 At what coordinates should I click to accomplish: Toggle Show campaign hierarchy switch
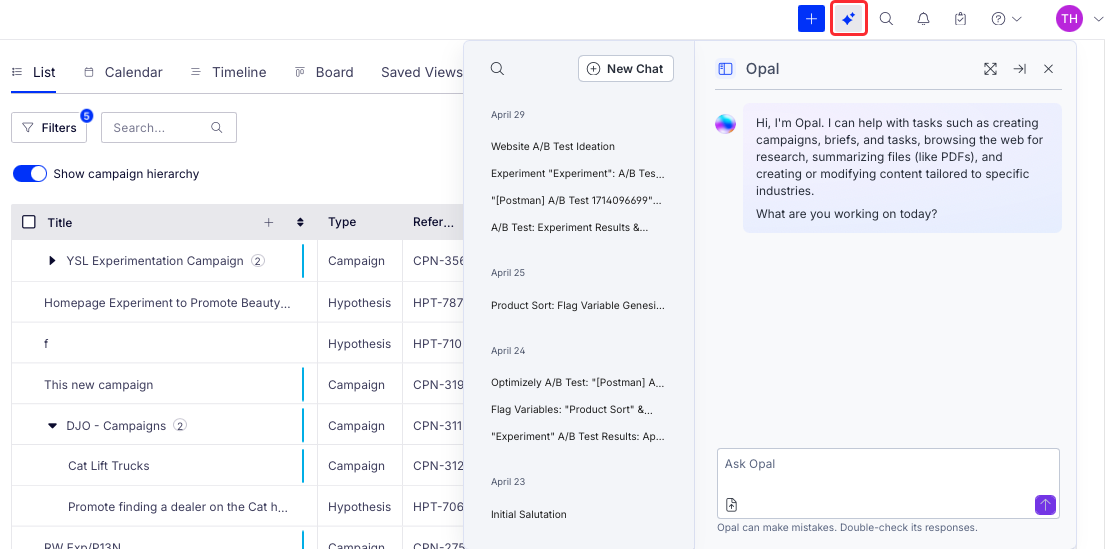coord(30,173)
